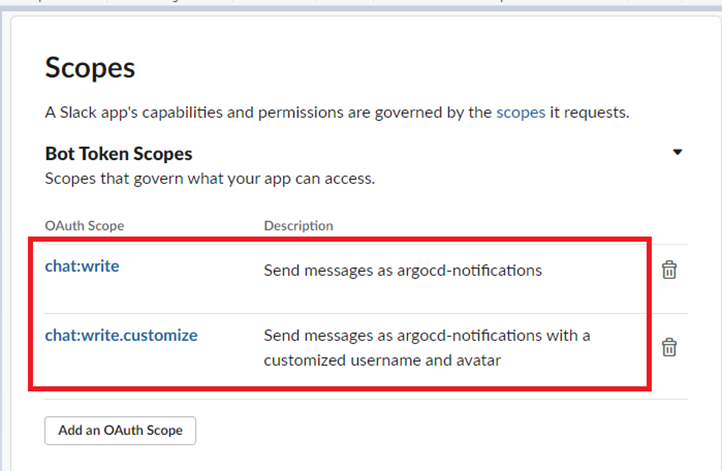The height and width of the screenshot is (471, 722).
Task: Click 'Send messages' in the chat:write.customize row
Action: click(310, 335)
